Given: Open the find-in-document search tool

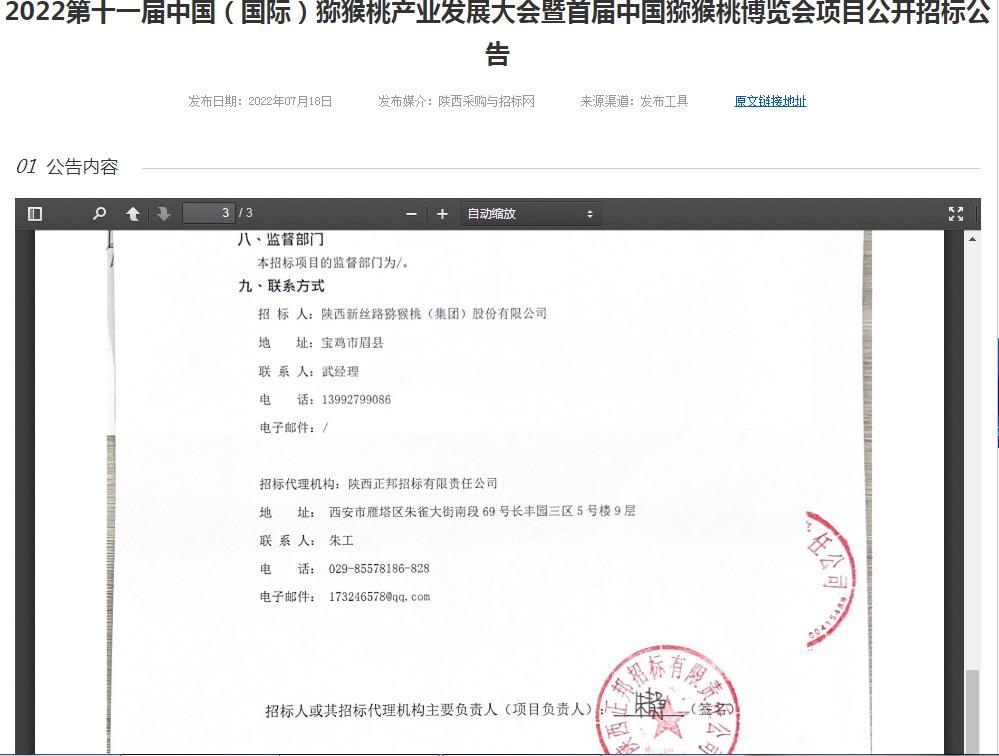Looking at the screenshot, I should point(99,214).
